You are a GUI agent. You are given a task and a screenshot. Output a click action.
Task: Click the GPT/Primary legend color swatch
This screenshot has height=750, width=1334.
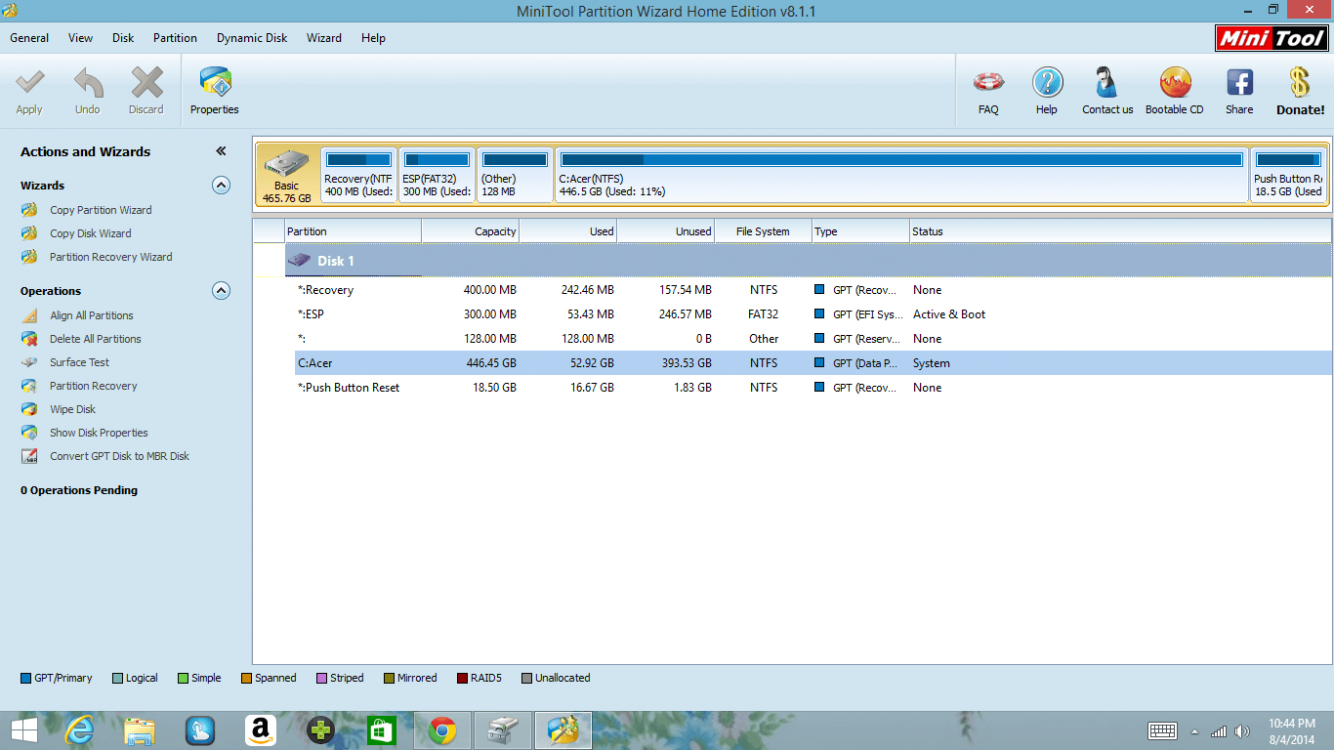coord(25,678)
